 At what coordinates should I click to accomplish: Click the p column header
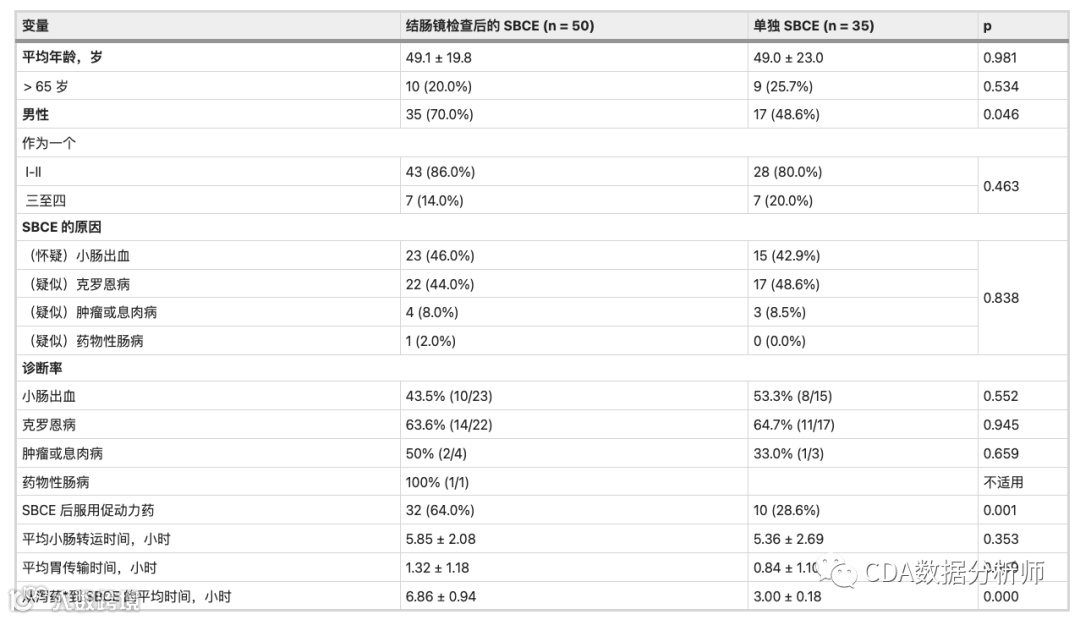987,26
